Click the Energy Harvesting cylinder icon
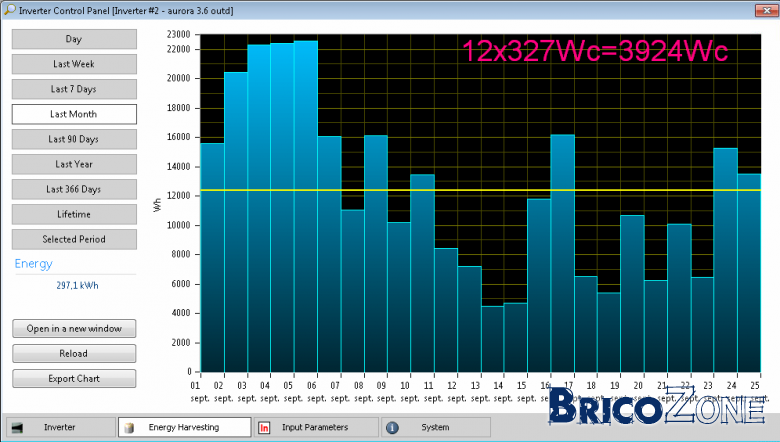Image resolution: width=780 pixels, height=442 pixels. 129,428
